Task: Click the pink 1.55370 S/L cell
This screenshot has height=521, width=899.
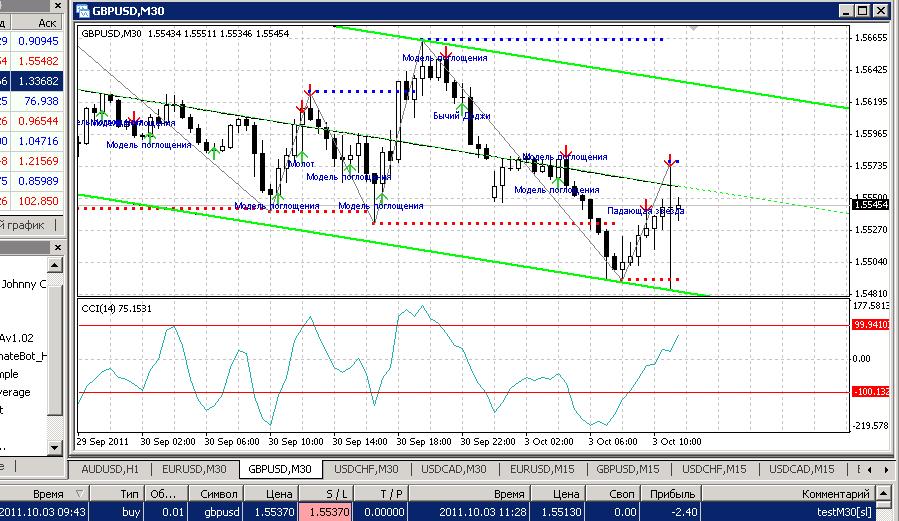Action: pyautogui.click(x=326, y=511)
